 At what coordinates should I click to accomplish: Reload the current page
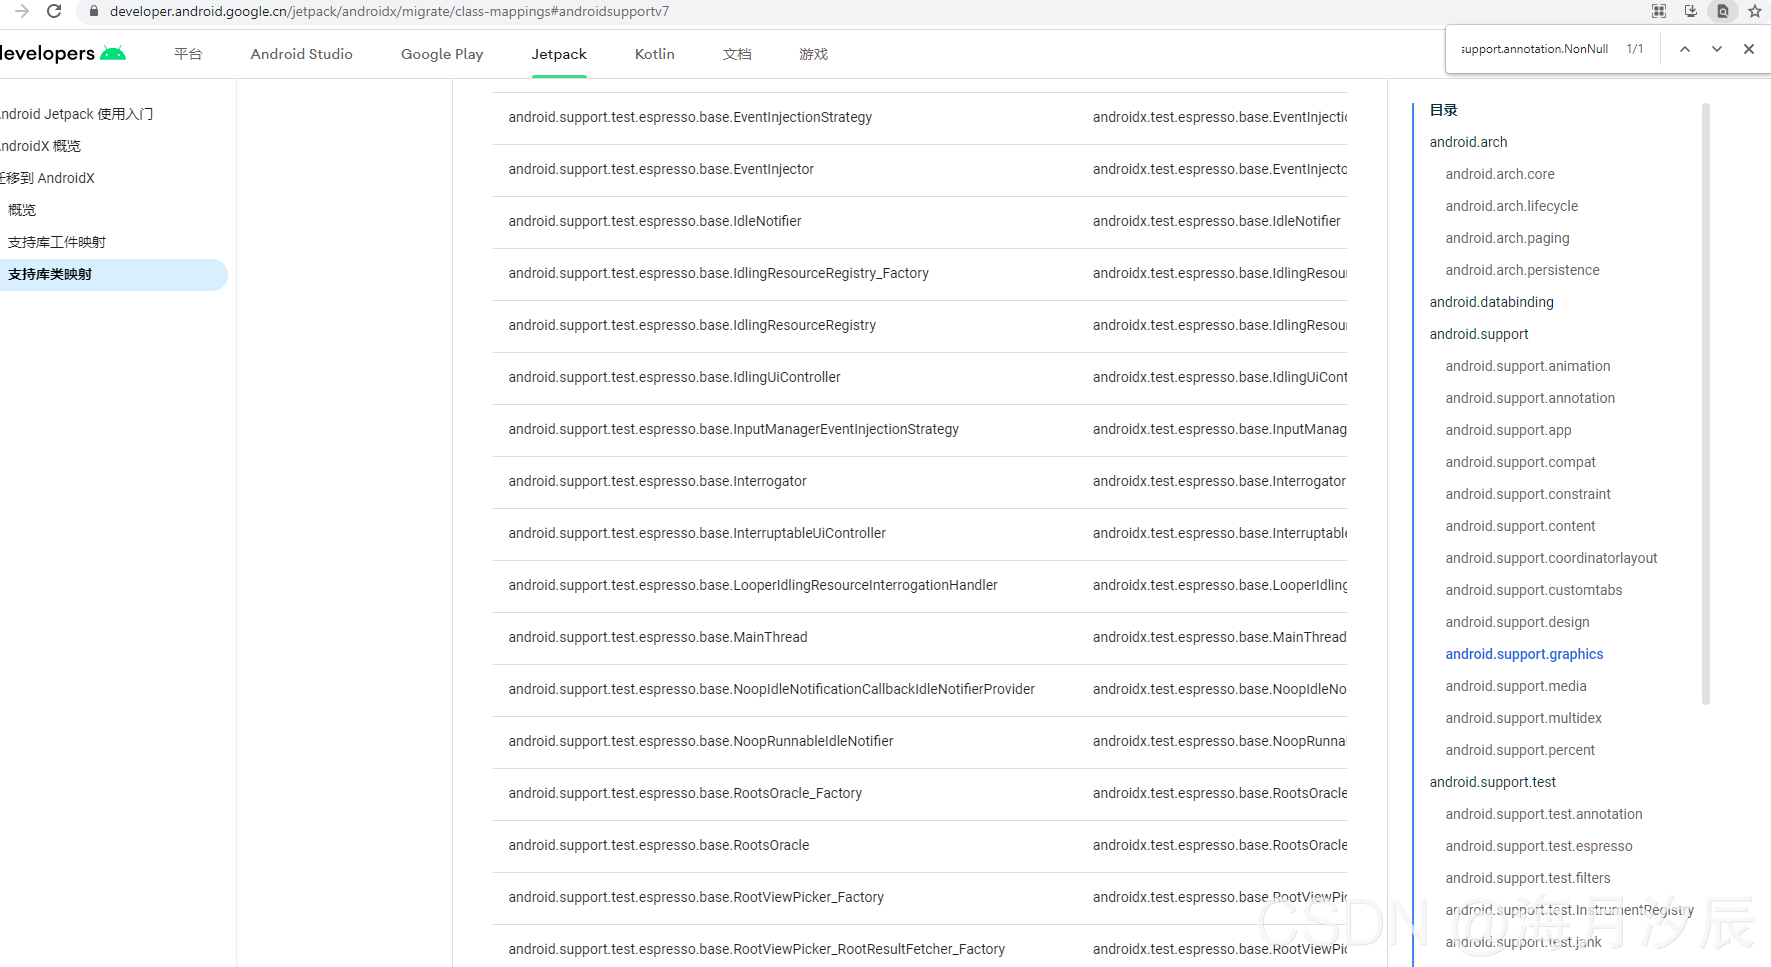pos(54,12)
